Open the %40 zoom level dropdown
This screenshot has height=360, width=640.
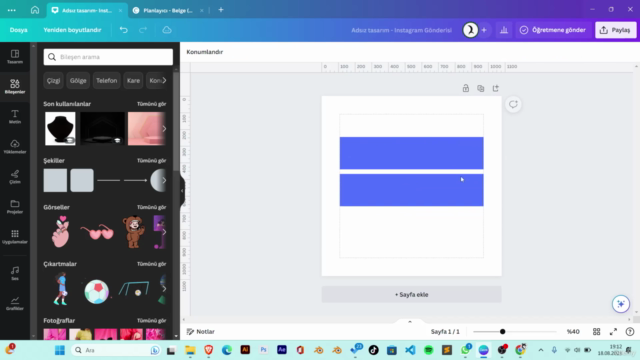[573, 331]
